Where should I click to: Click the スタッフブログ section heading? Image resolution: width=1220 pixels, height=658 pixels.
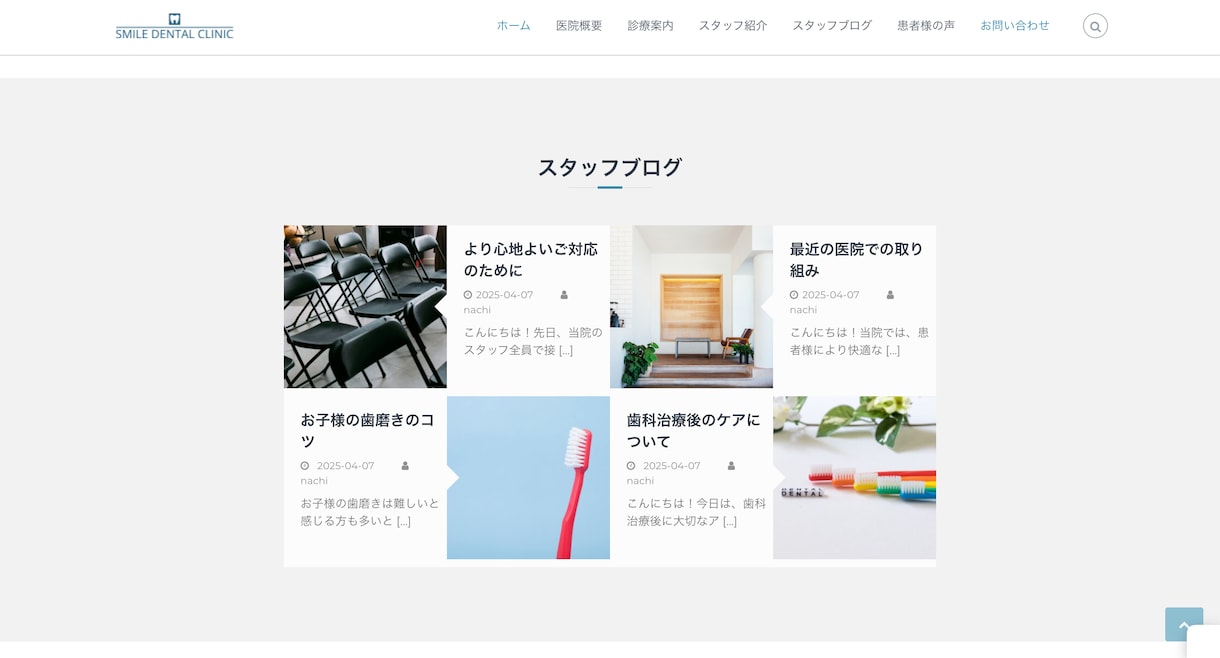[610, 167]
